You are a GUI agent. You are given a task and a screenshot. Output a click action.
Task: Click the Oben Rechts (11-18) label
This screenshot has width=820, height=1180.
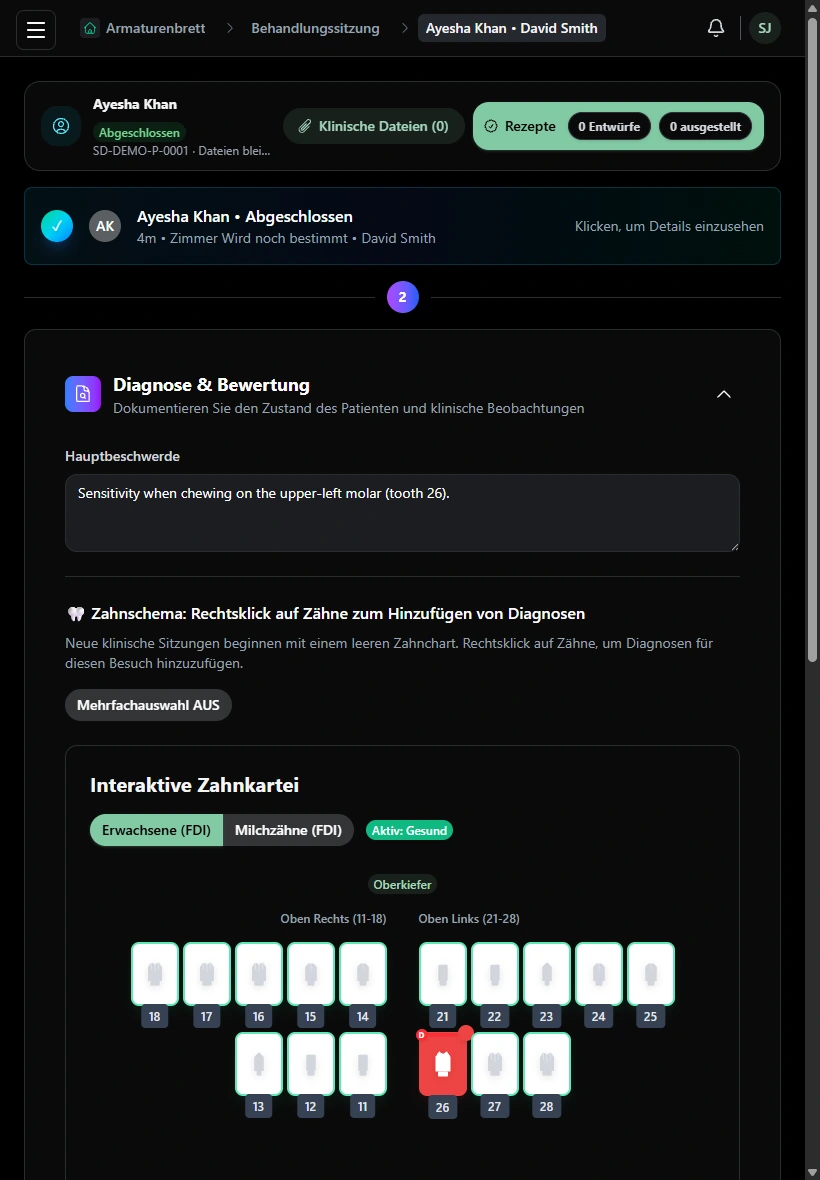tap(333, 919)
